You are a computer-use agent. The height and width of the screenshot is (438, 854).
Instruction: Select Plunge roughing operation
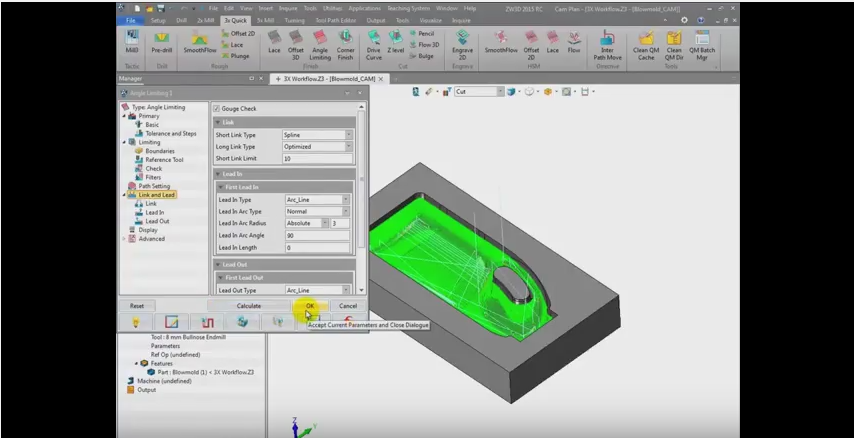235,56
